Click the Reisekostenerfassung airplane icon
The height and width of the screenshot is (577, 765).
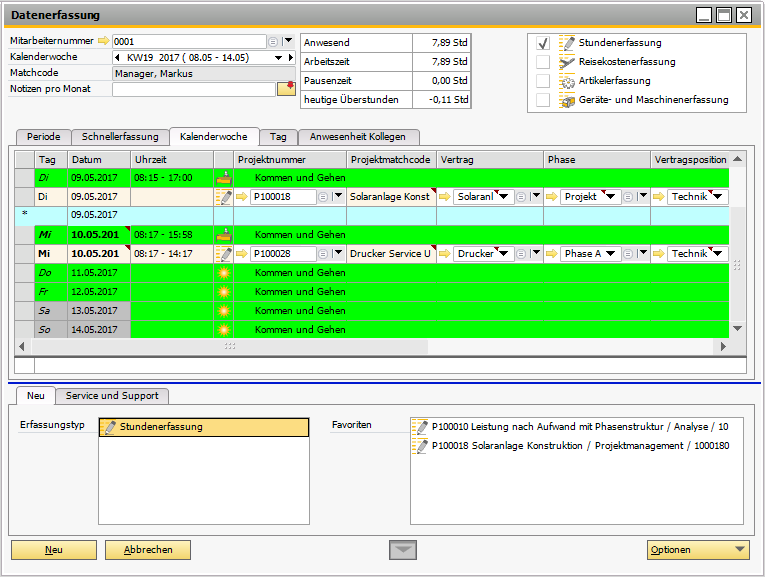567,62
